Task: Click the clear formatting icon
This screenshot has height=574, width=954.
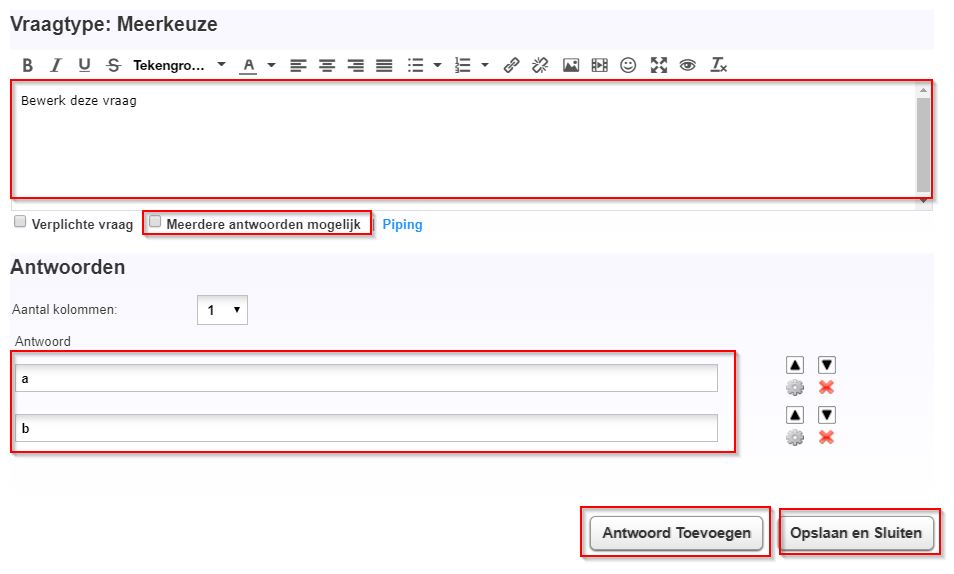Action: (x=718, y=66)
